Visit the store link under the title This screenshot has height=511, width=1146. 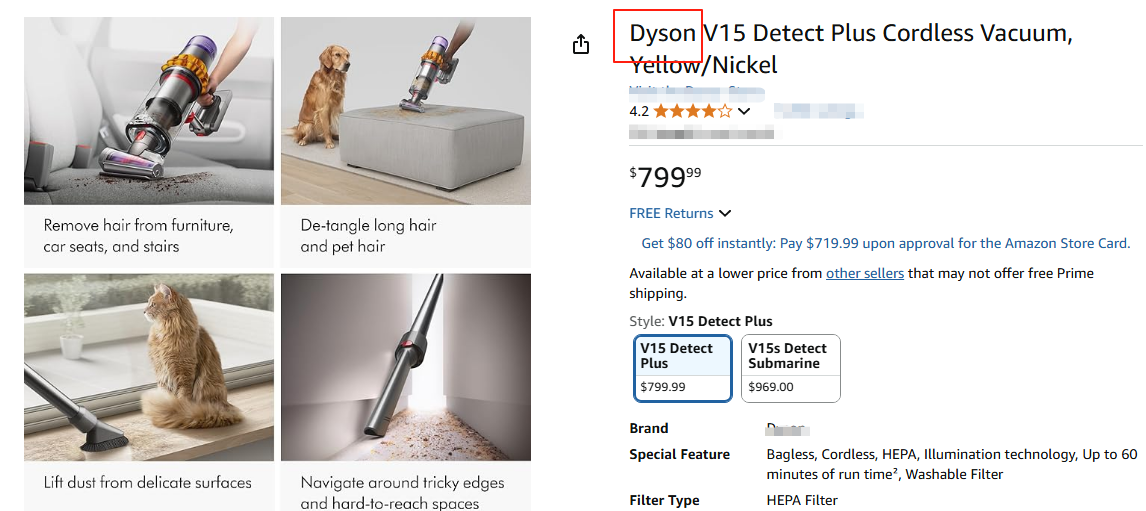point(696,93)
